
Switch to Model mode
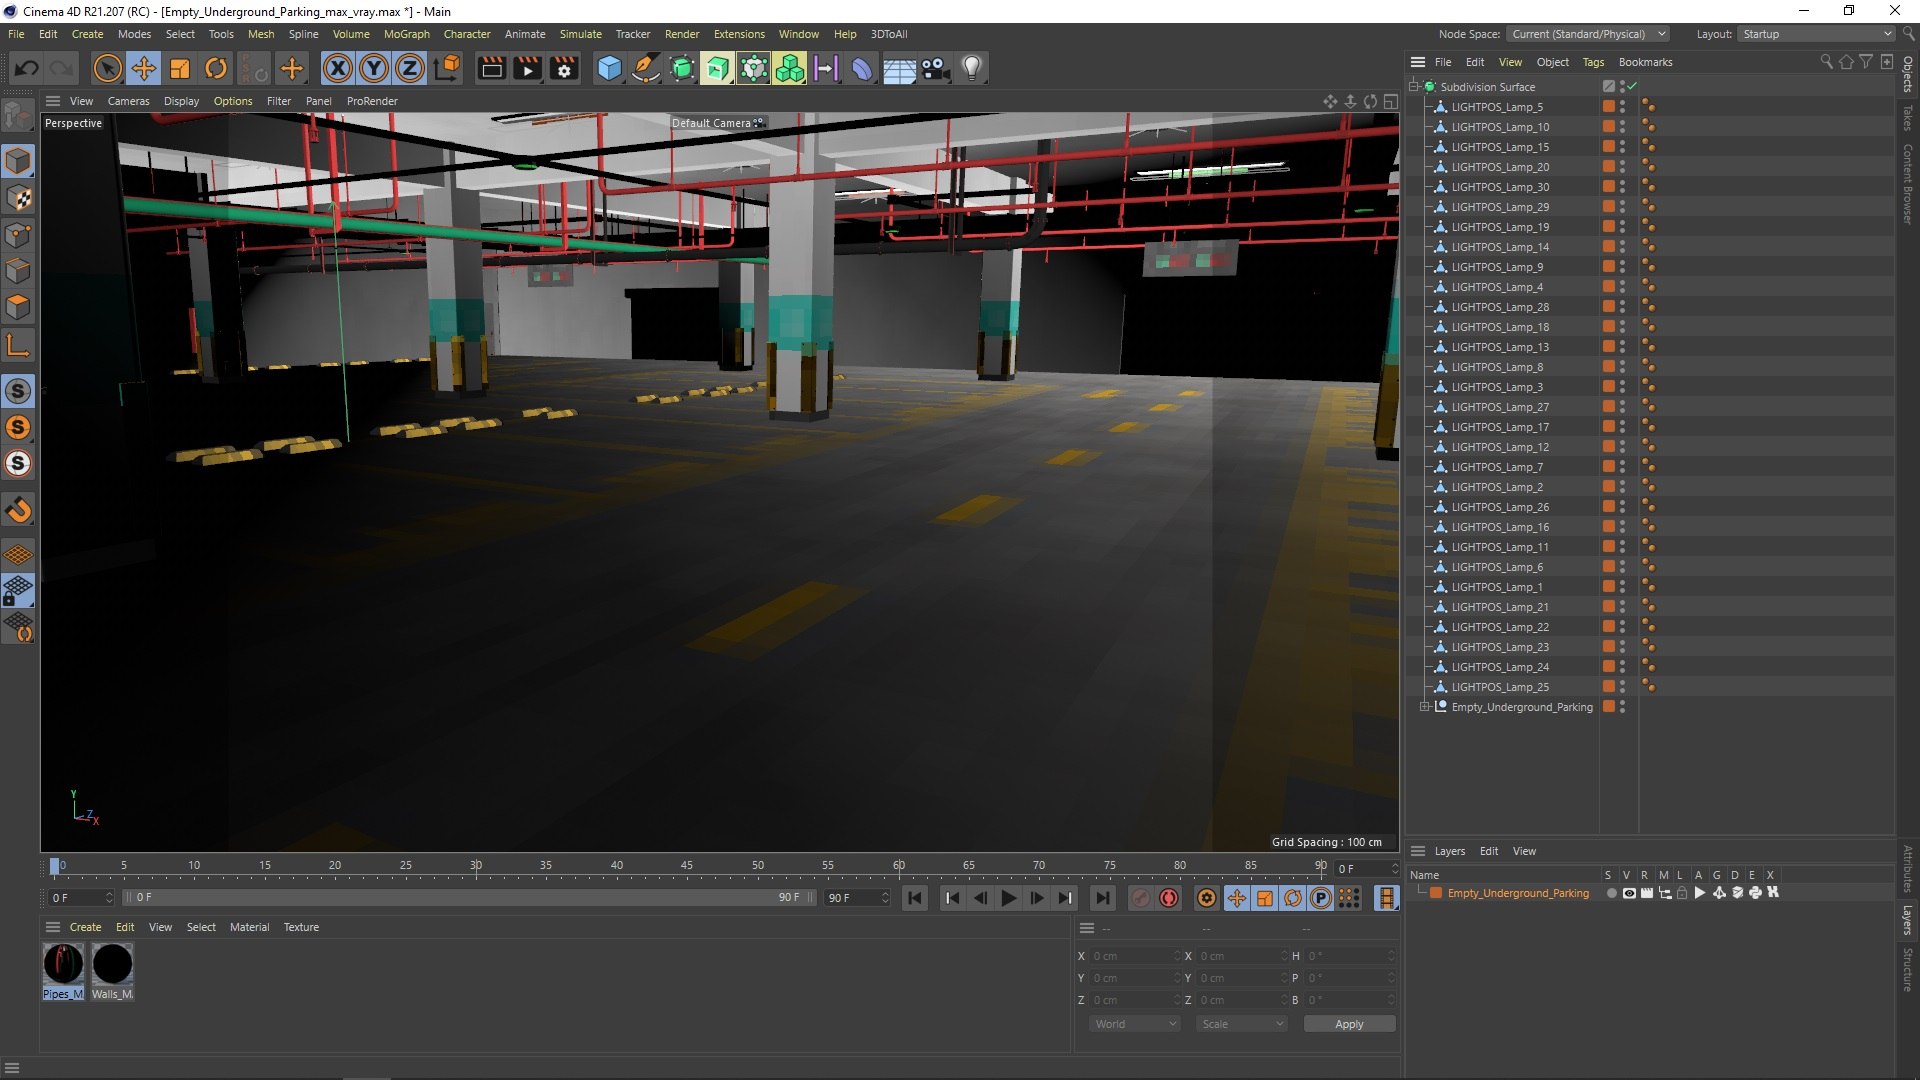pyautogui.click(x=18, y=161)
